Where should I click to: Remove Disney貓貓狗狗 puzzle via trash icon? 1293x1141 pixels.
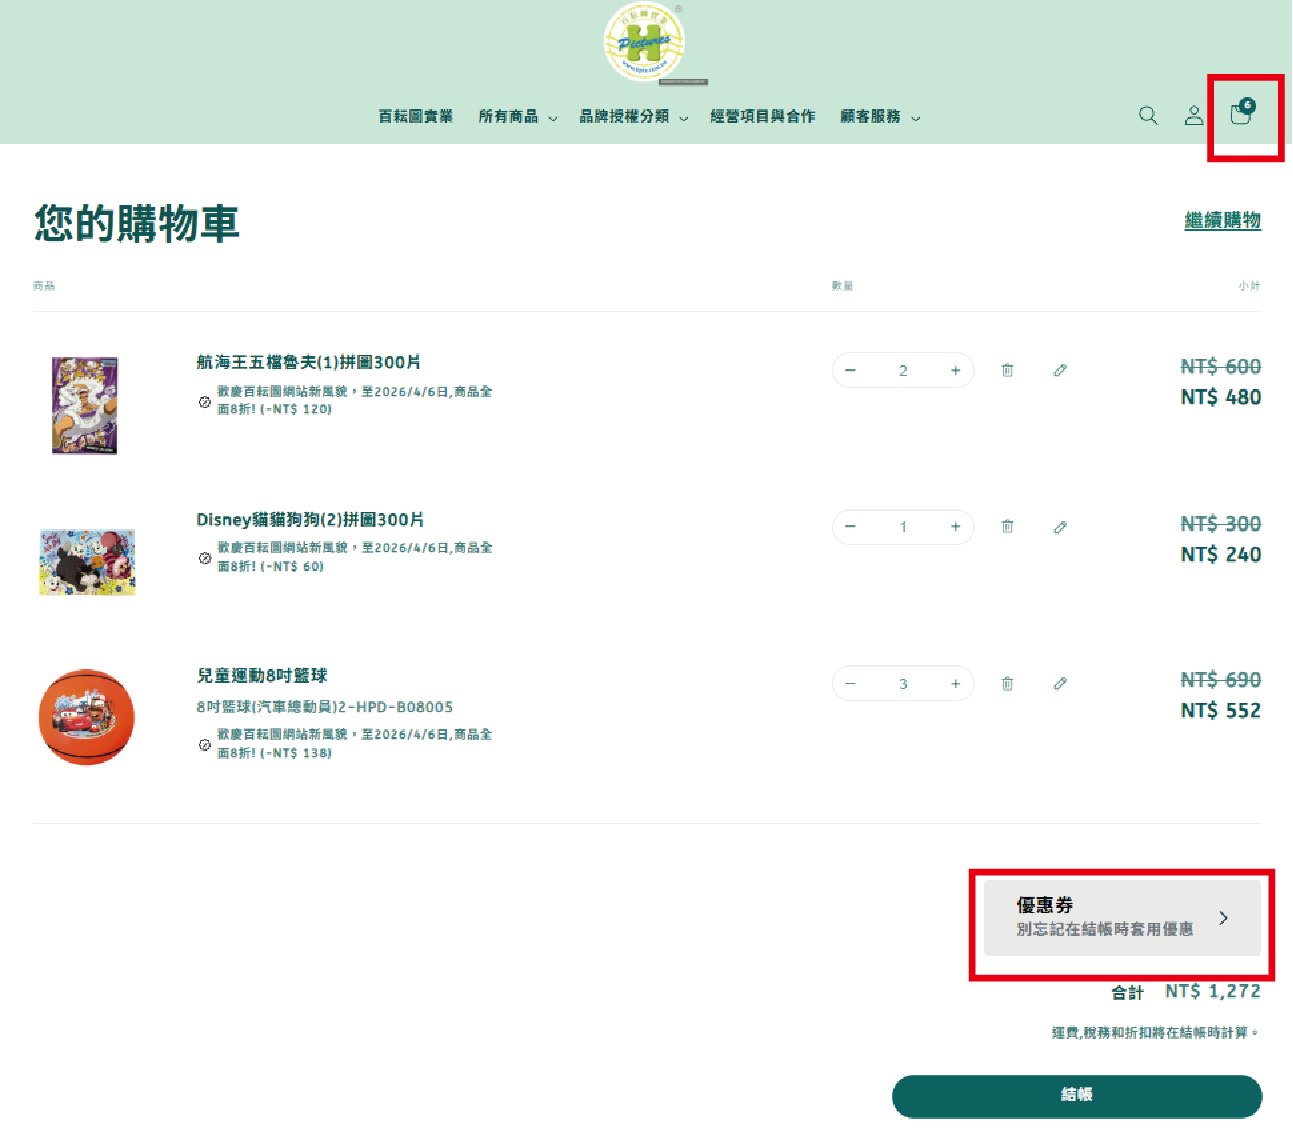tap(1007, 527)
